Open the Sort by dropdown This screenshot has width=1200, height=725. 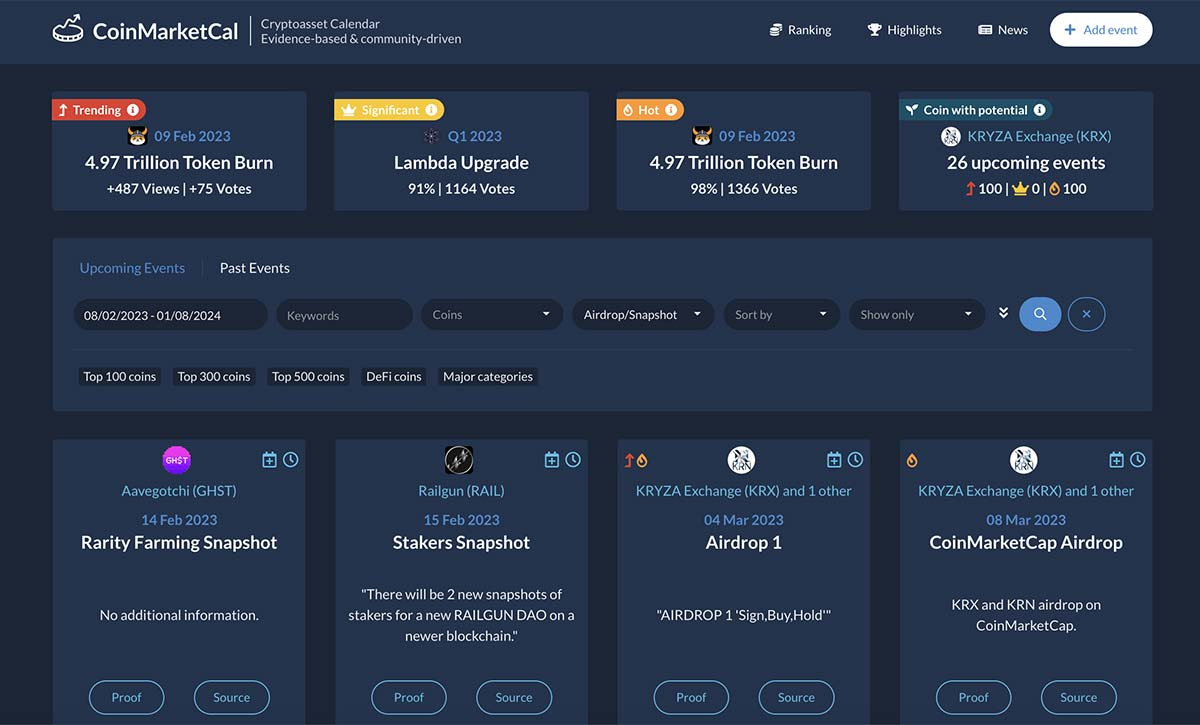tap(781, 314)
